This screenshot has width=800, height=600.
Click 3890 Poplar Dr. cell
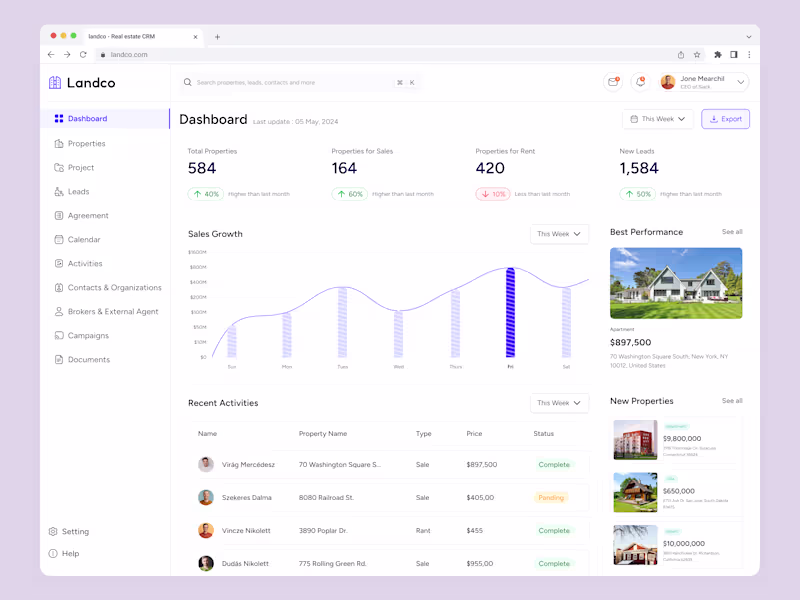pyautogui.click(x=323, y=531)
